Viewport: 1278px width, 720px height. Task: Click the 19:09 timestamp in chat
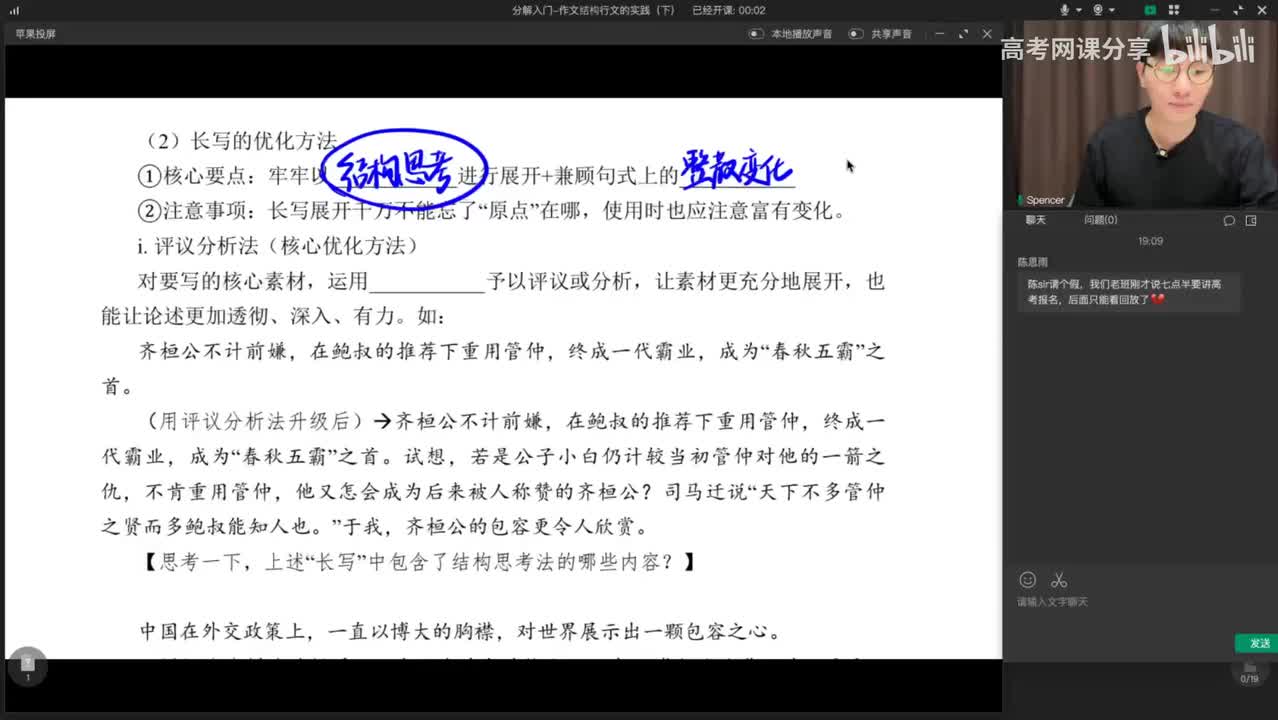1150,241
